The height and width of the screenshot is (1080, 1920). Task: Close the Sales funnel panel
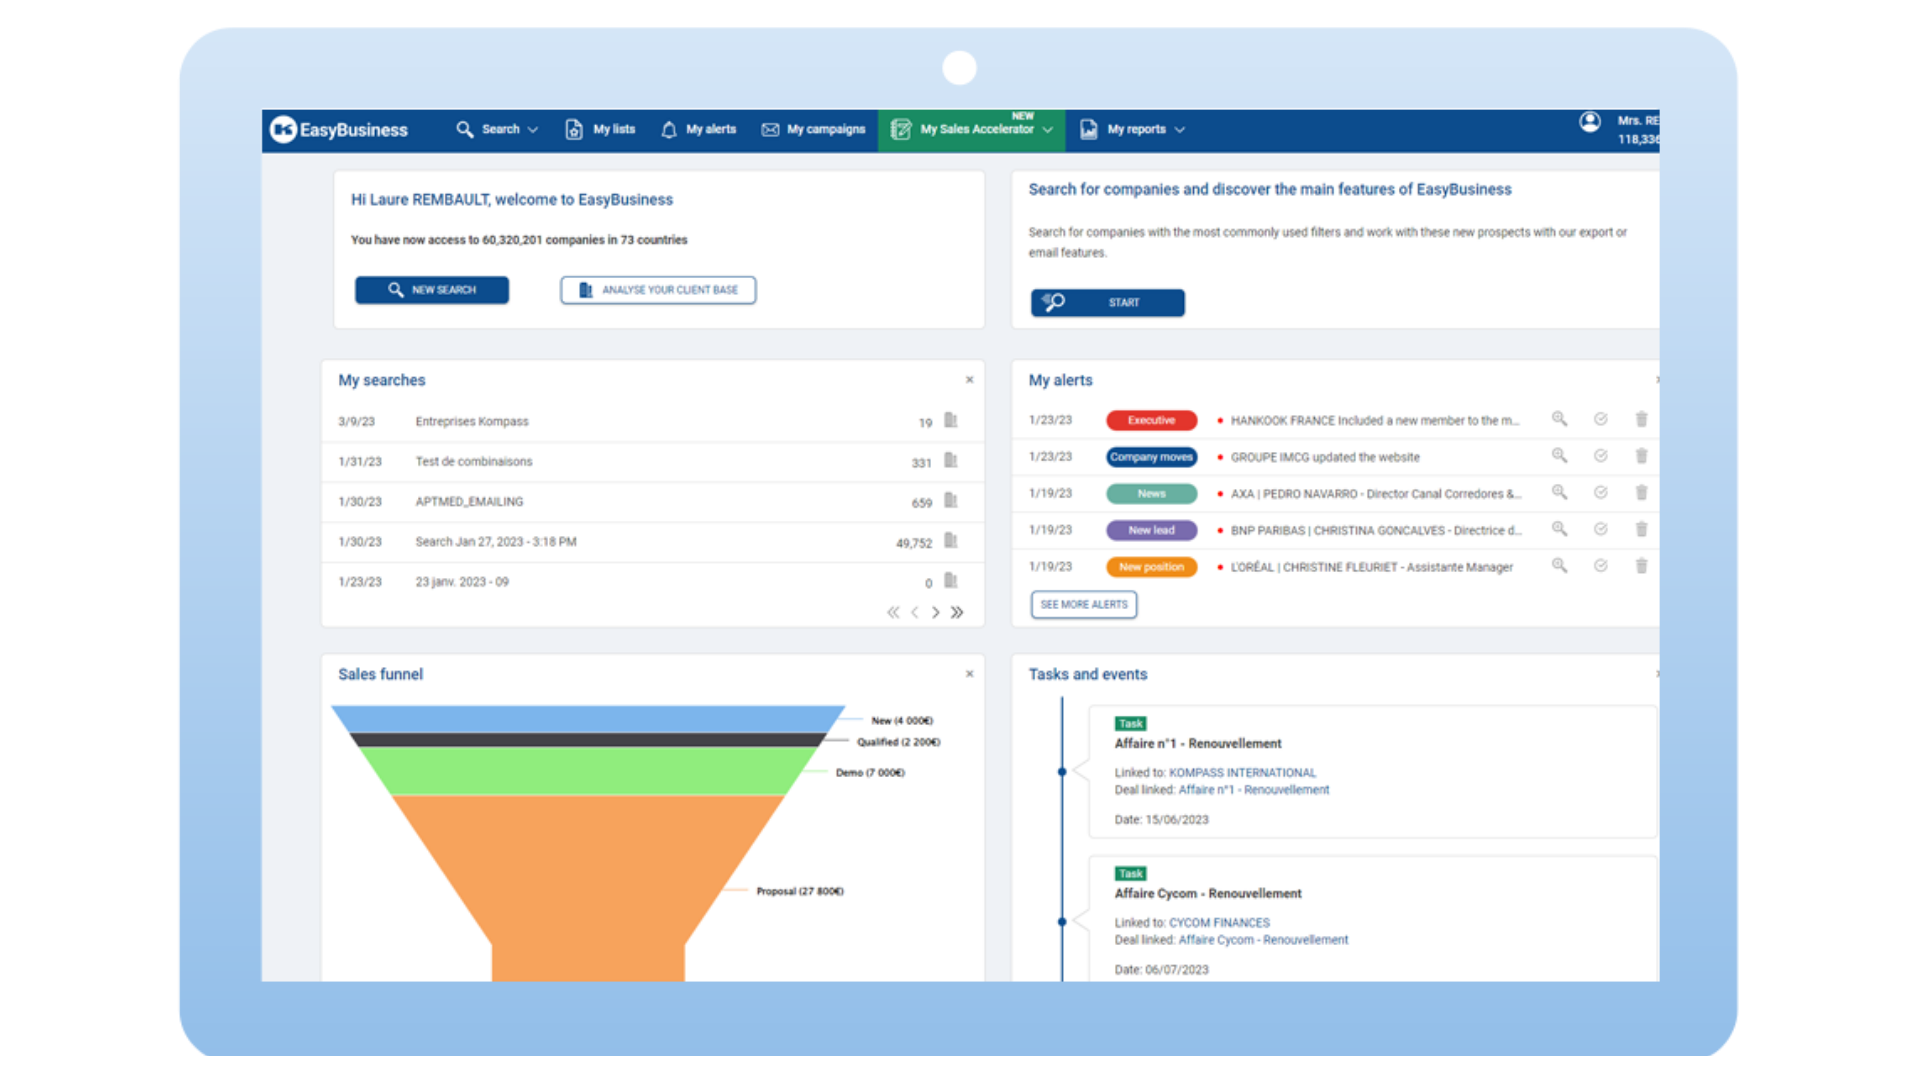tap(969, 674)
